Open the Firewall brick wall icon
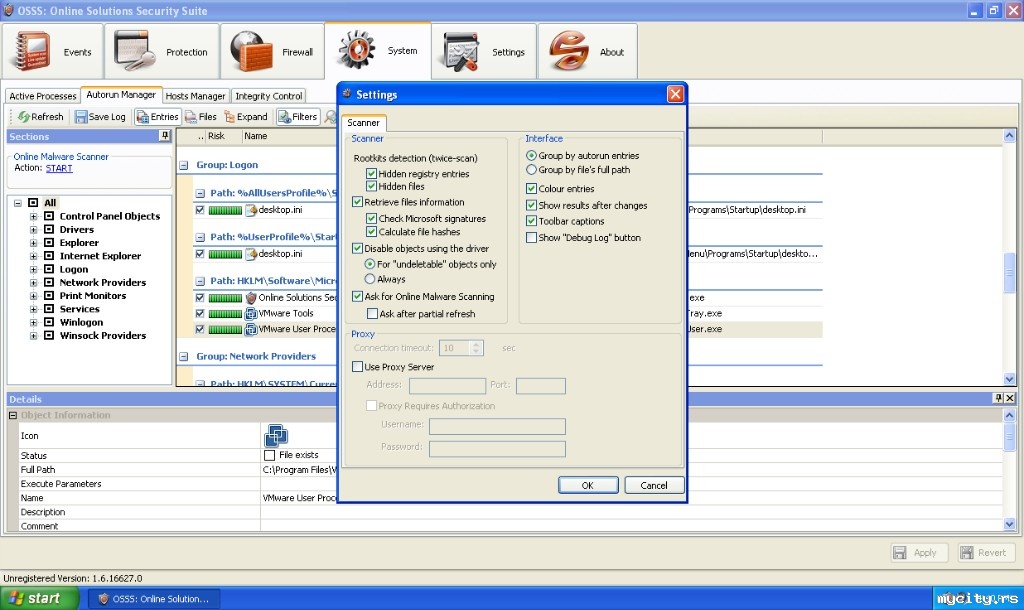 (251, 51)
